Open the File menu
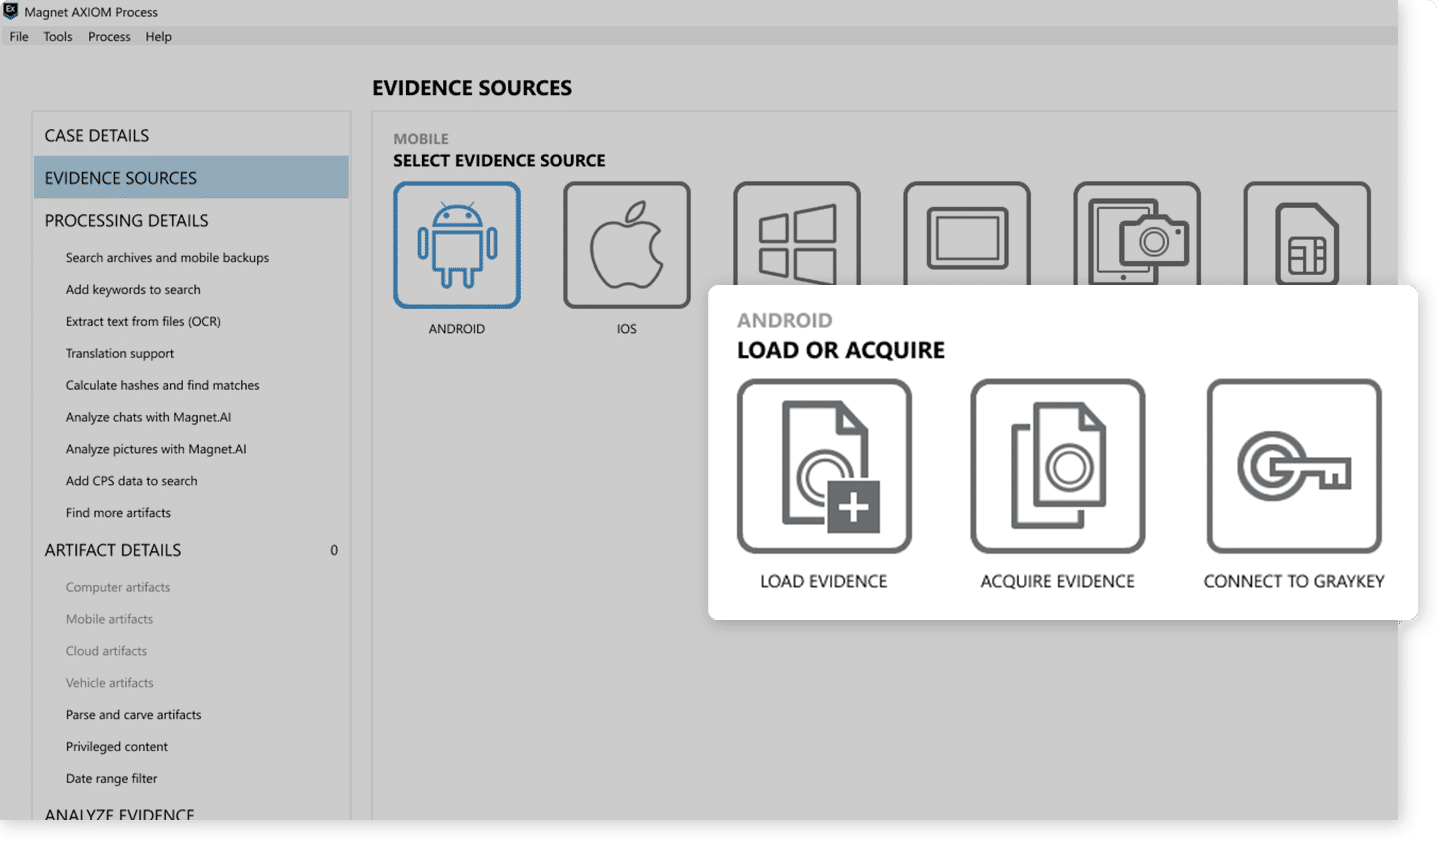The width and height of the screenshot is (1438, 841). pos(19,37)
